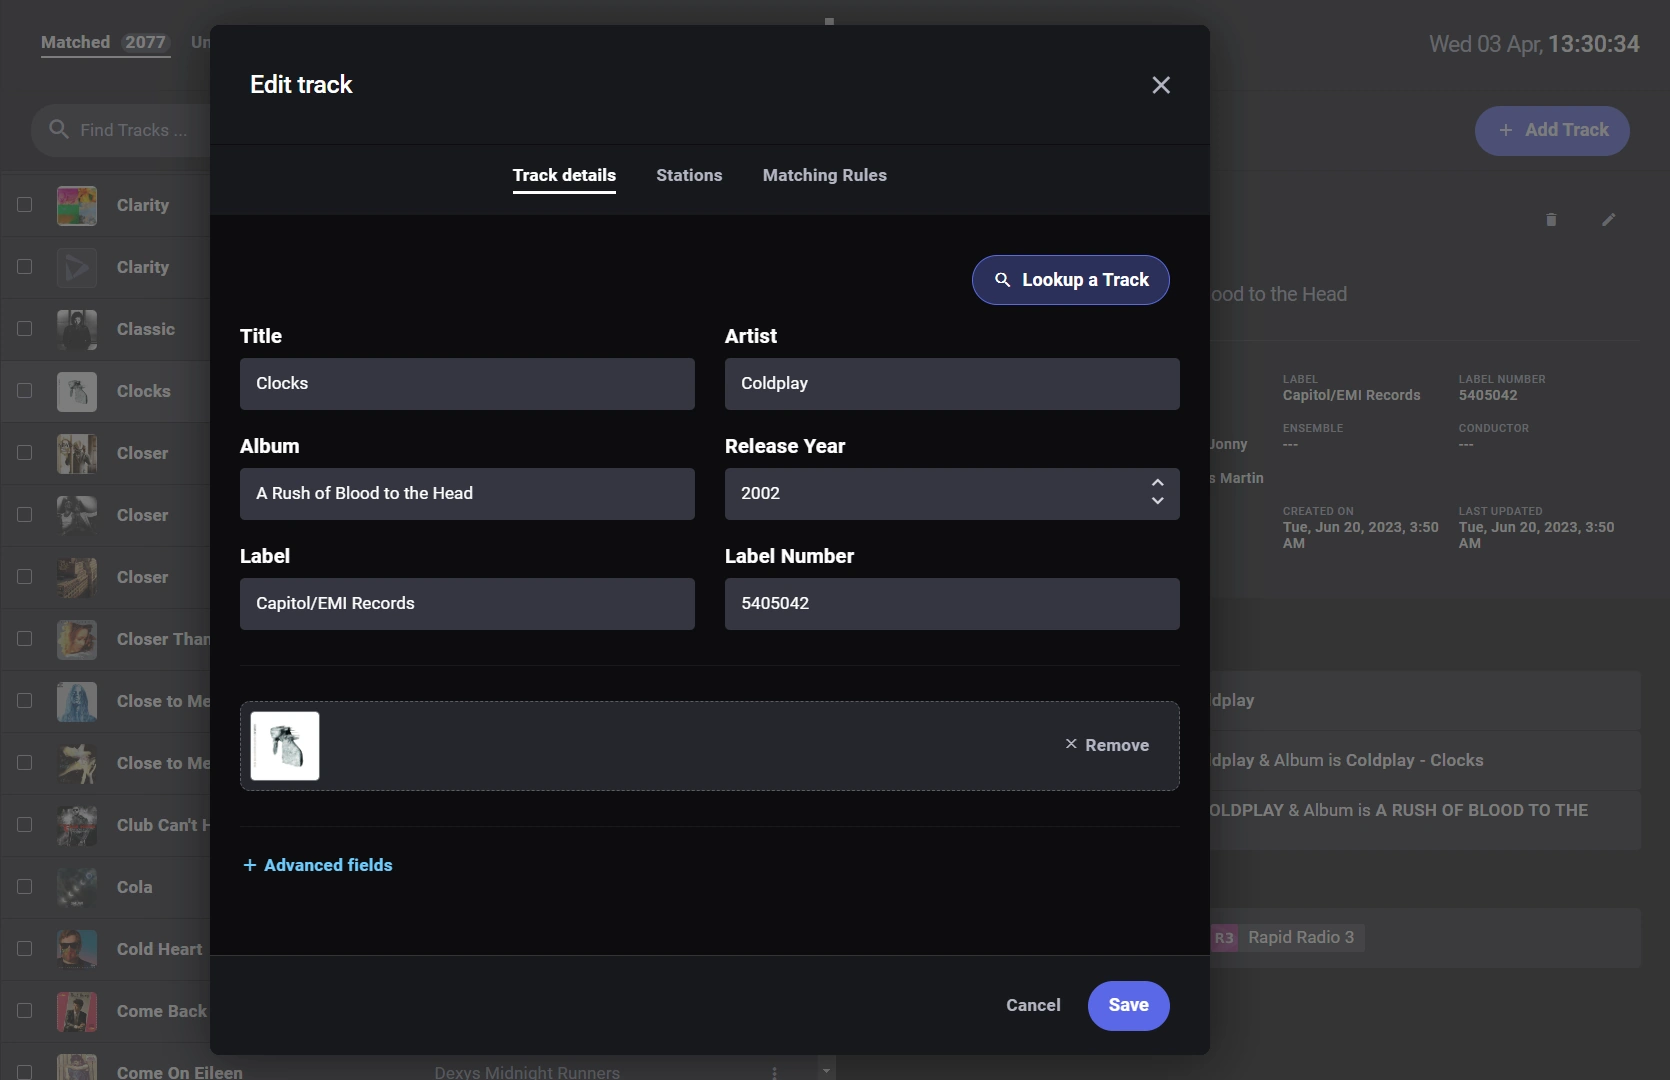Edit the Title field containing Clocks
This screenshot has height=1080, width=1670.
coord(467,384)
